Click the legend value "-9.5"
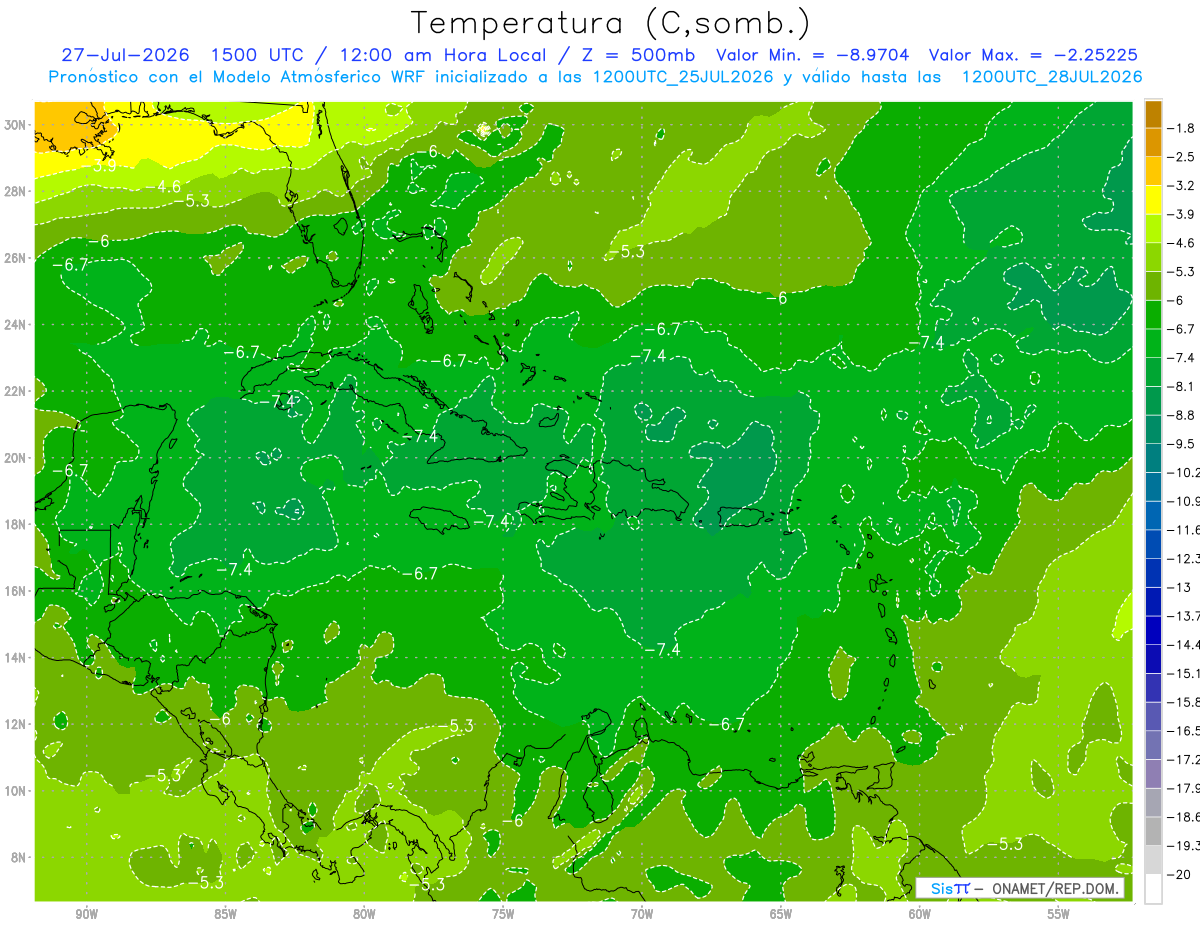The height and width of the screenshot is (927, 1200). 1181,444
